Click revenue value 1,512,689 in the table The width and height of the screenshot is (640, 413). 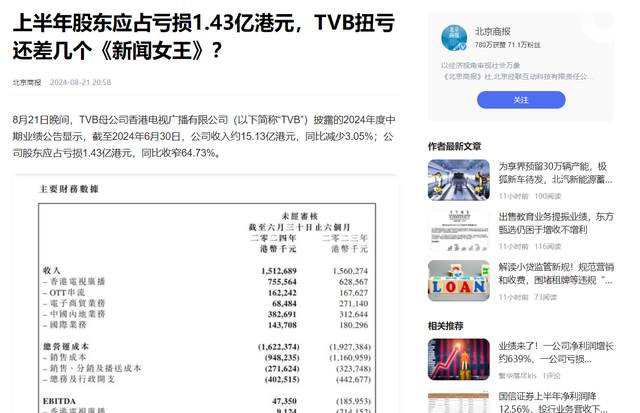click(279, 271)
